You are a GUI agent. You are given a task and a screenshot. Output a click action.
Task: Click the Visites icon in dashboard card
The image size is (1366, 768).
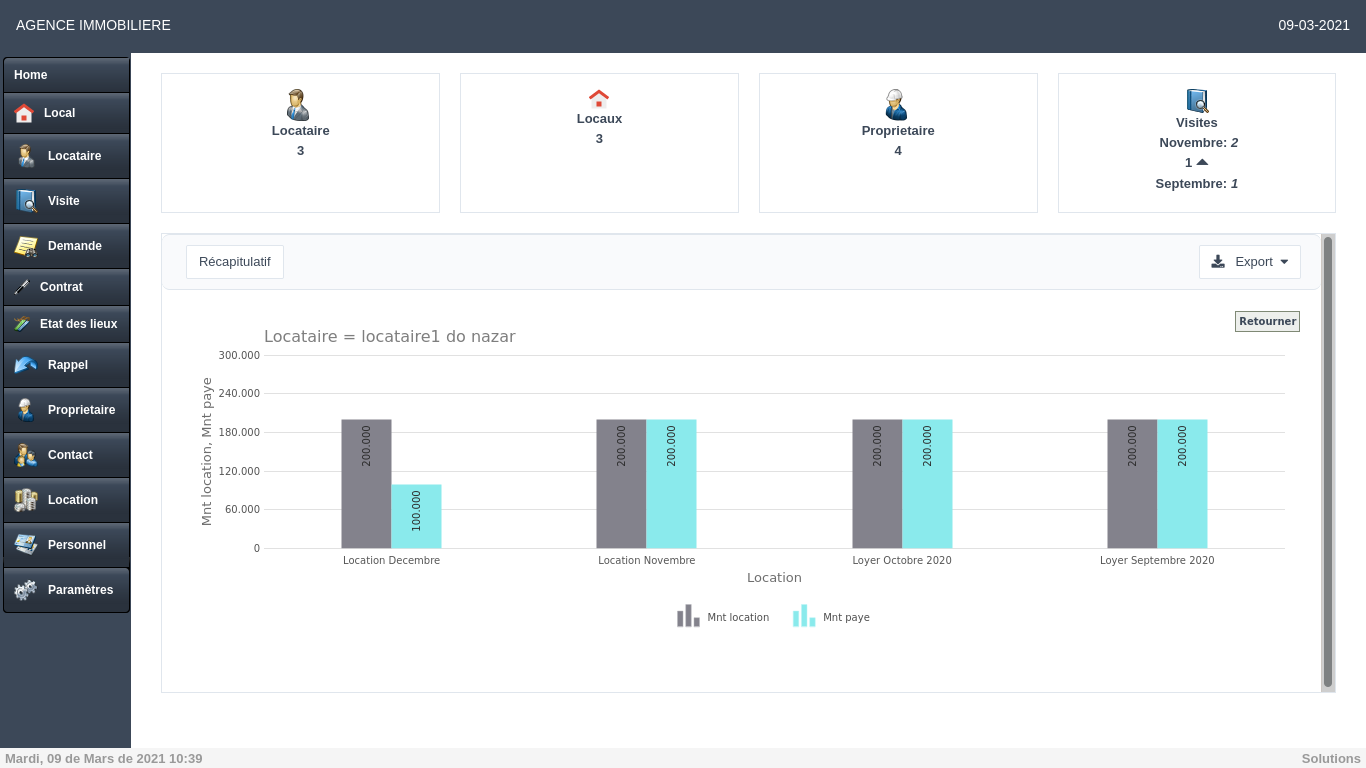pyautogui.click(x=1197, y=101)
